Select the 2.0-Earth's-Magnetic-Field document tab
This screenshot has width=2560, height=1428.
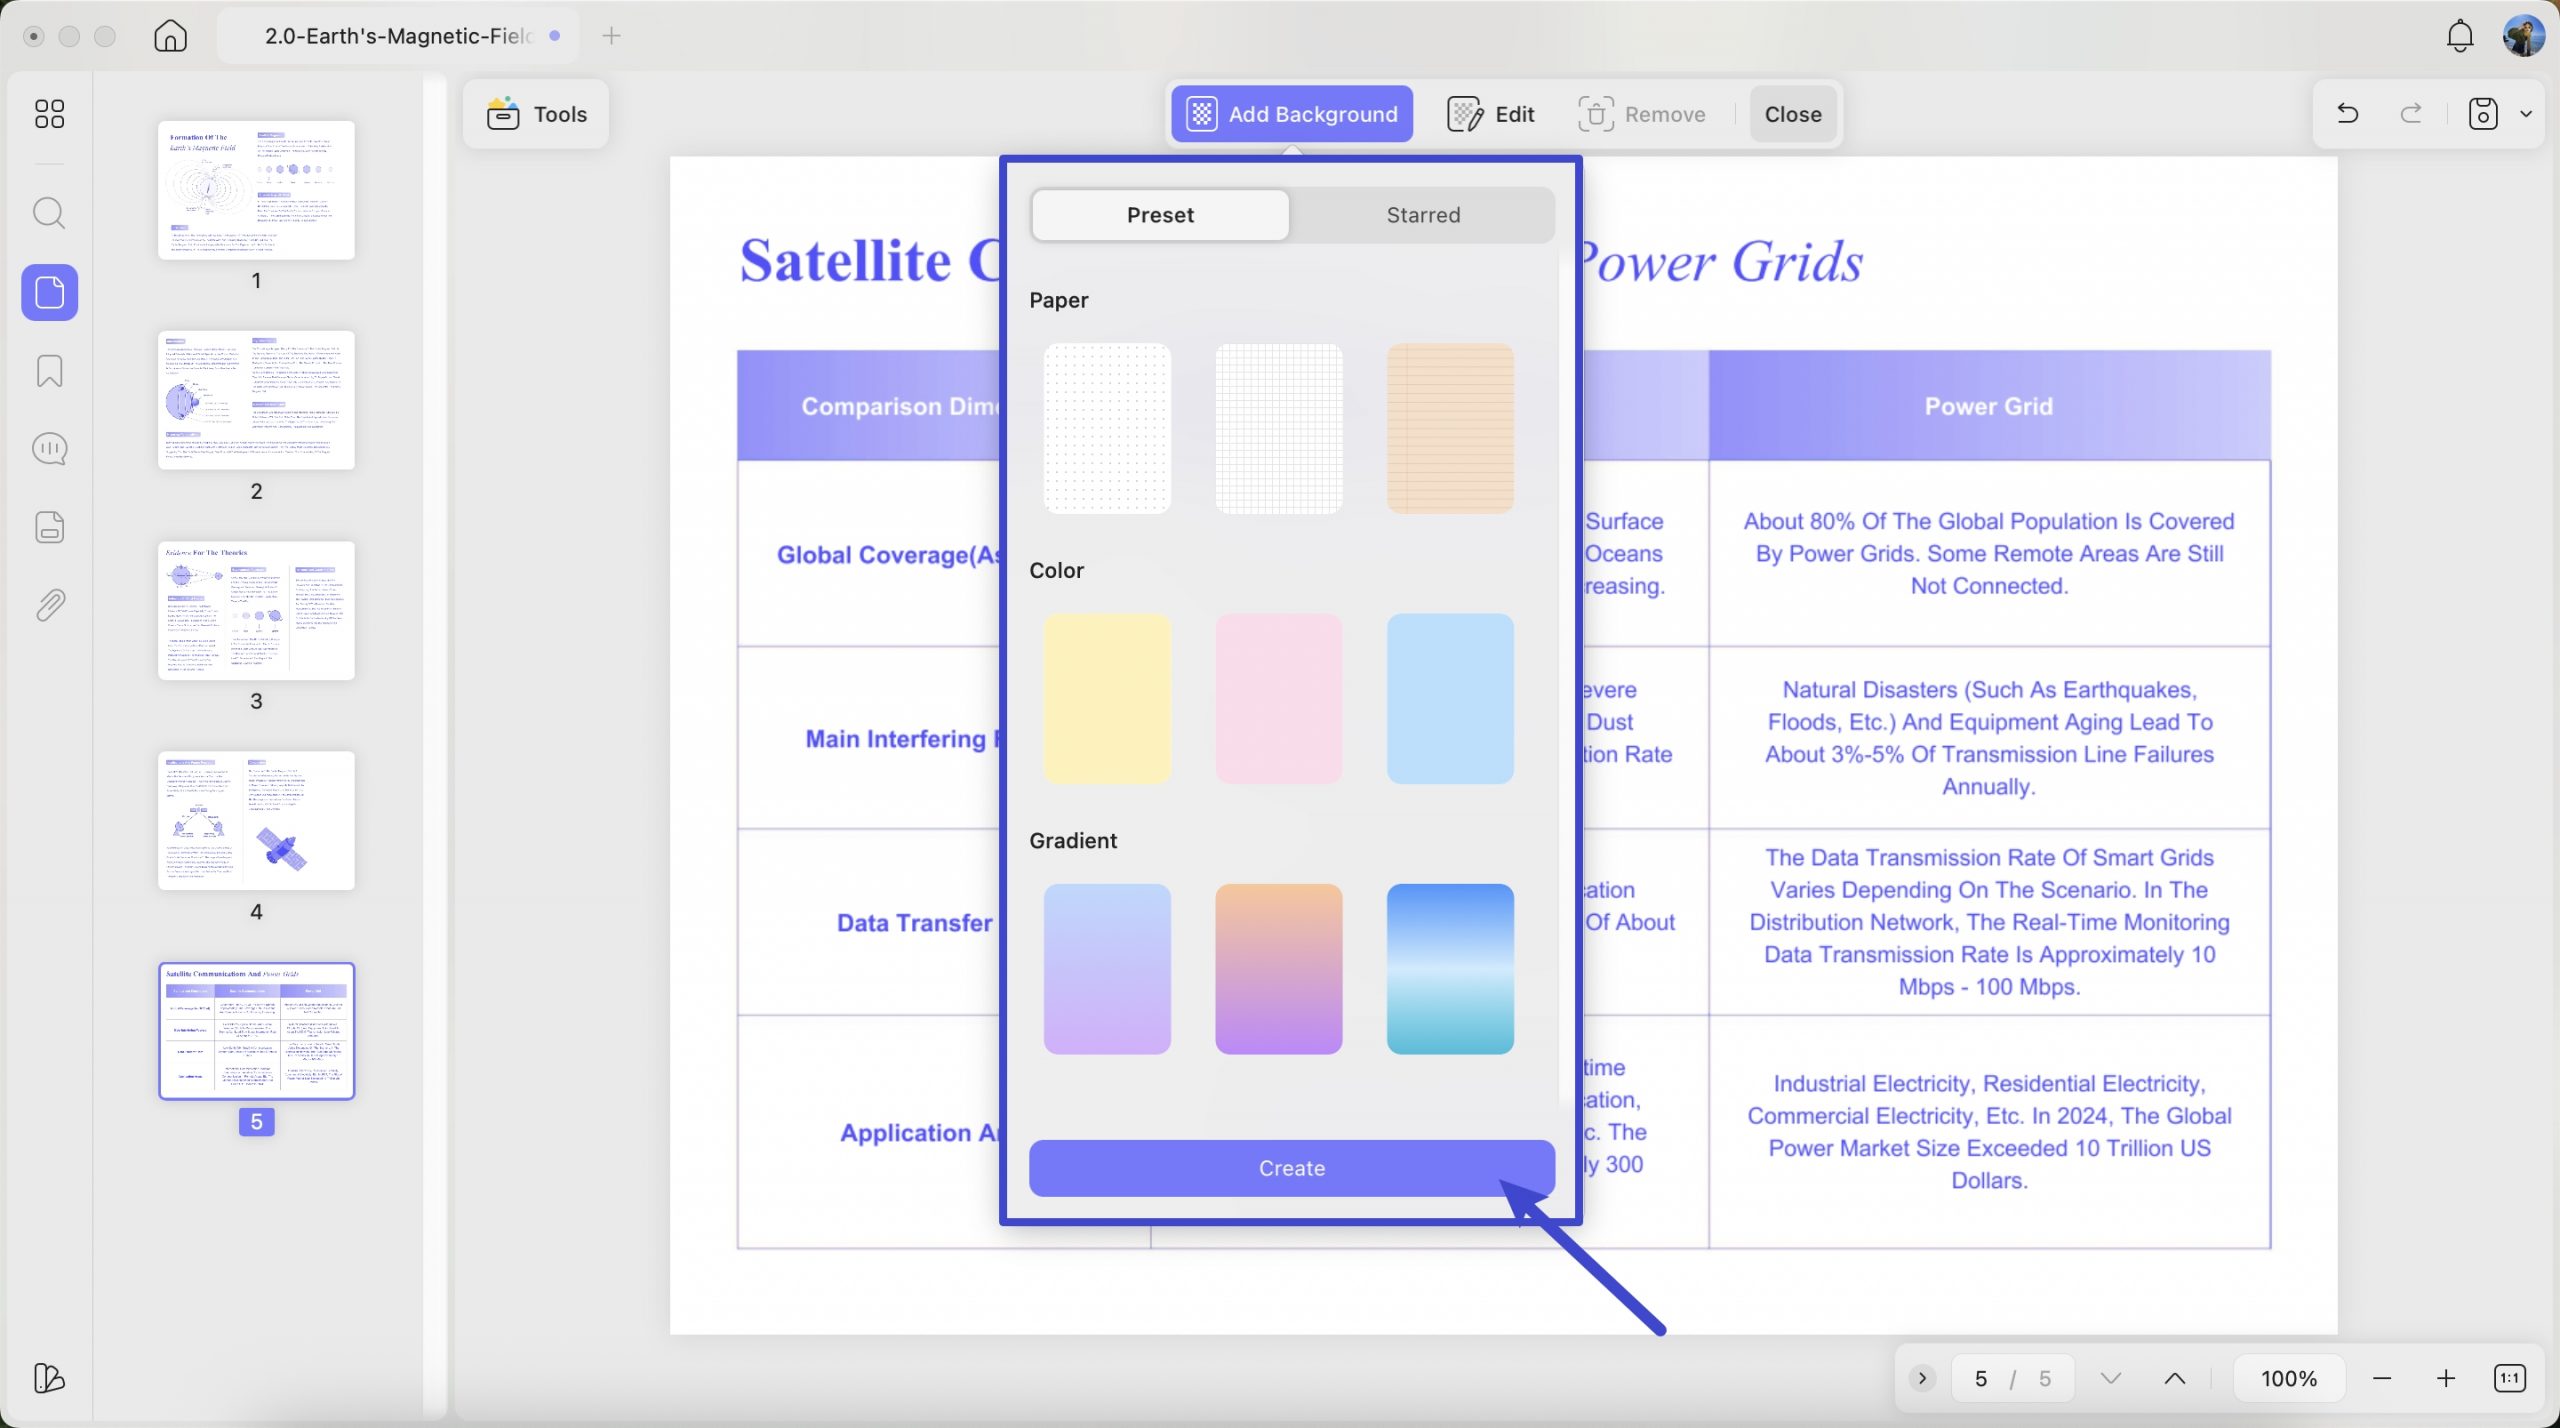[399, 36]
